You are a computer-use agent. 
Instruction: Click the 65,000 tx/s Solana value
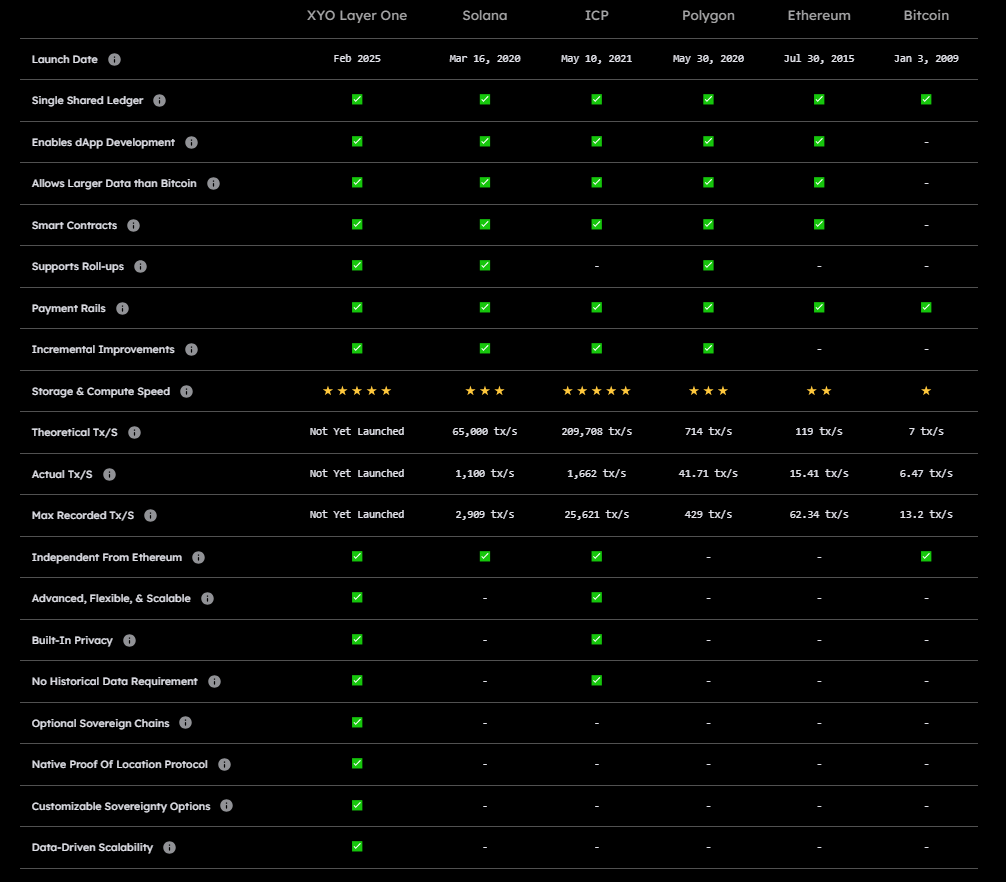tap(485, 432)
